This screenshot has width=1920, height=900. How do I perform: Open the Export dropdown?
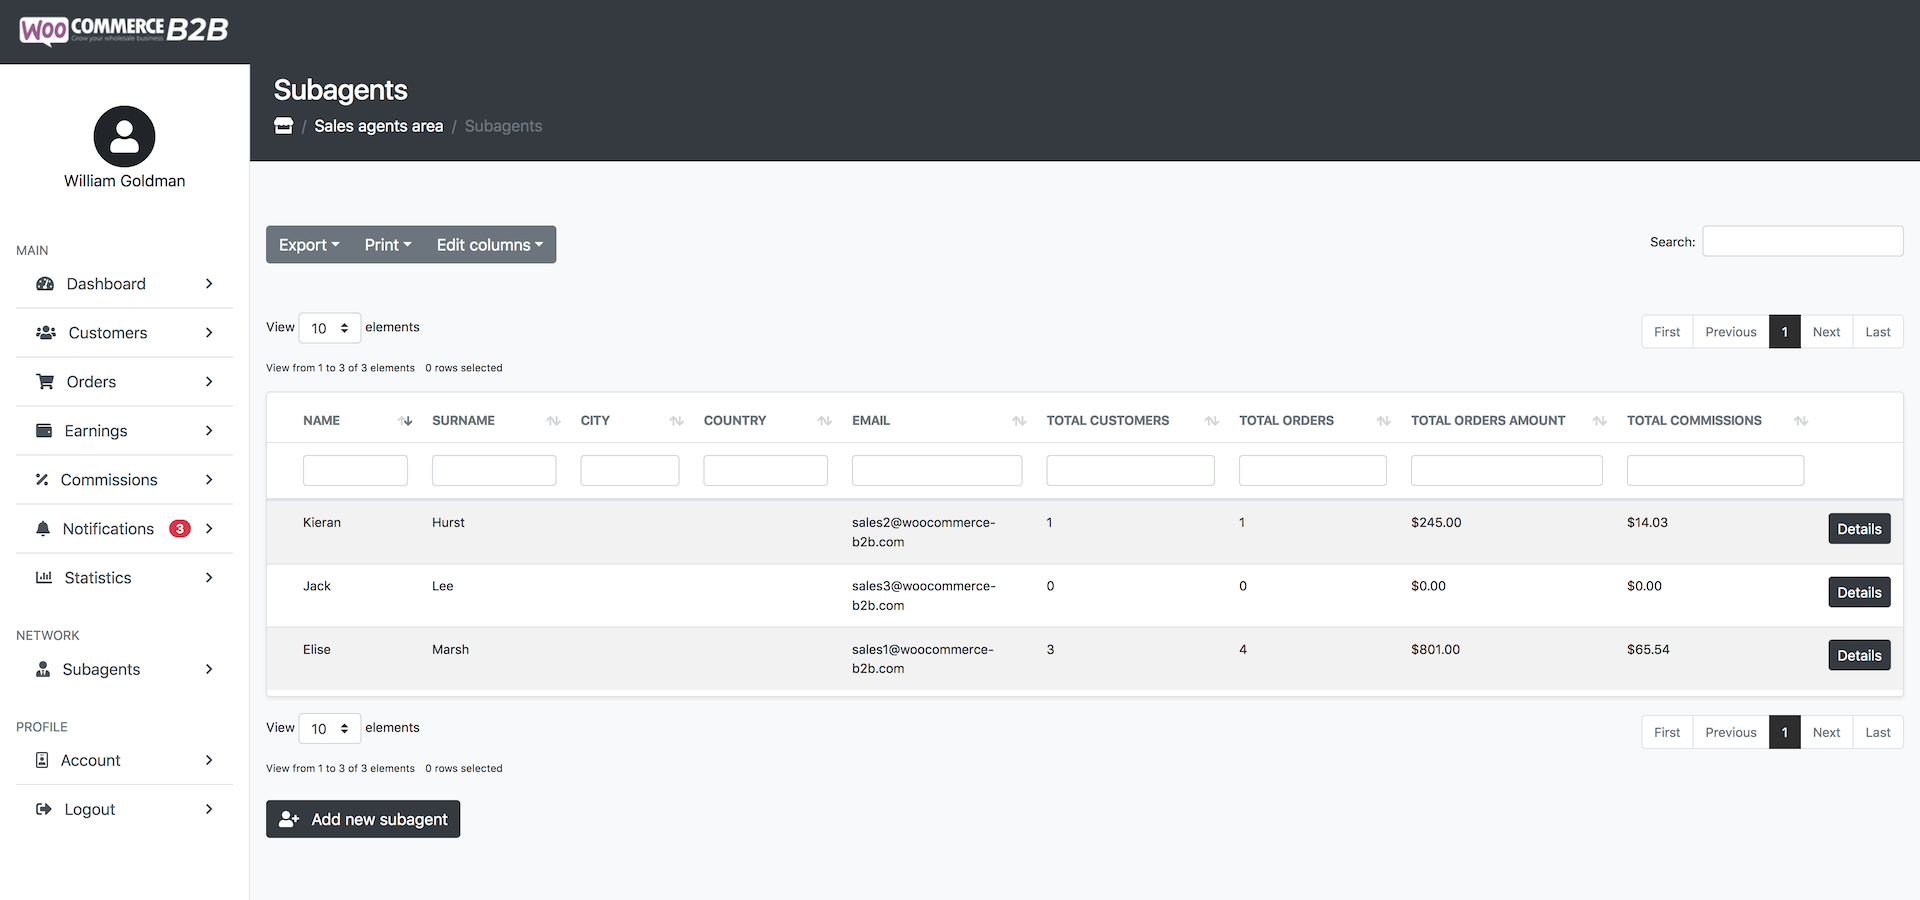[x=309, y=245]
